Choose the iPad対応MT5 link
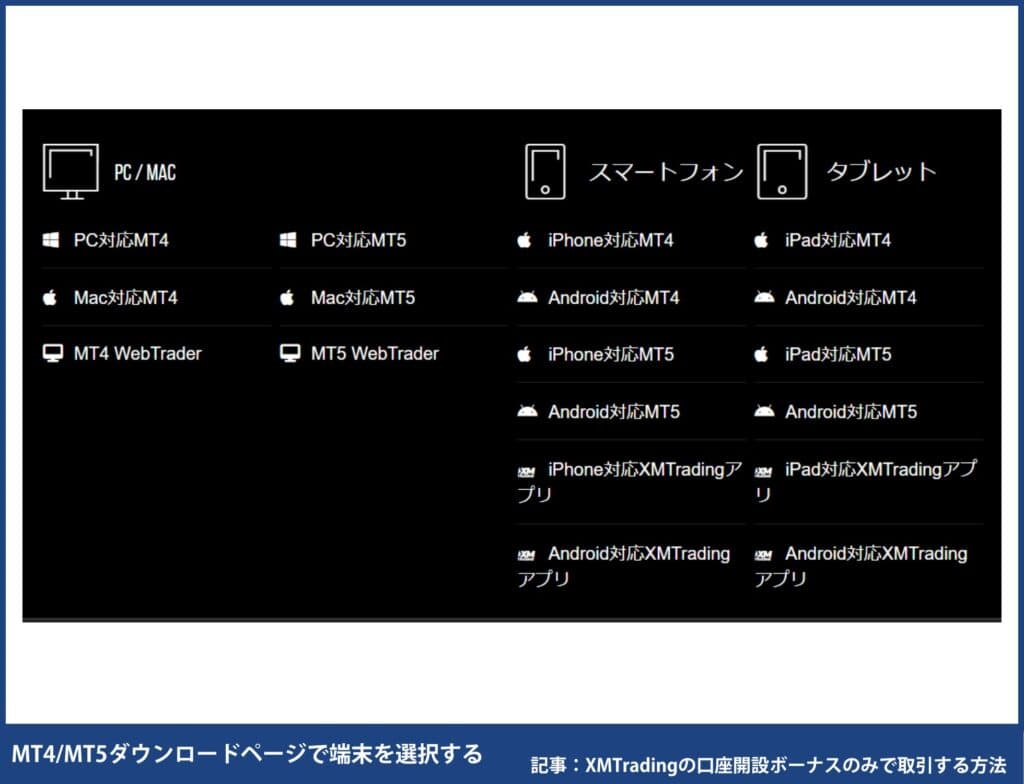Viewport: 1024px width, 784px height. point(838,355)
